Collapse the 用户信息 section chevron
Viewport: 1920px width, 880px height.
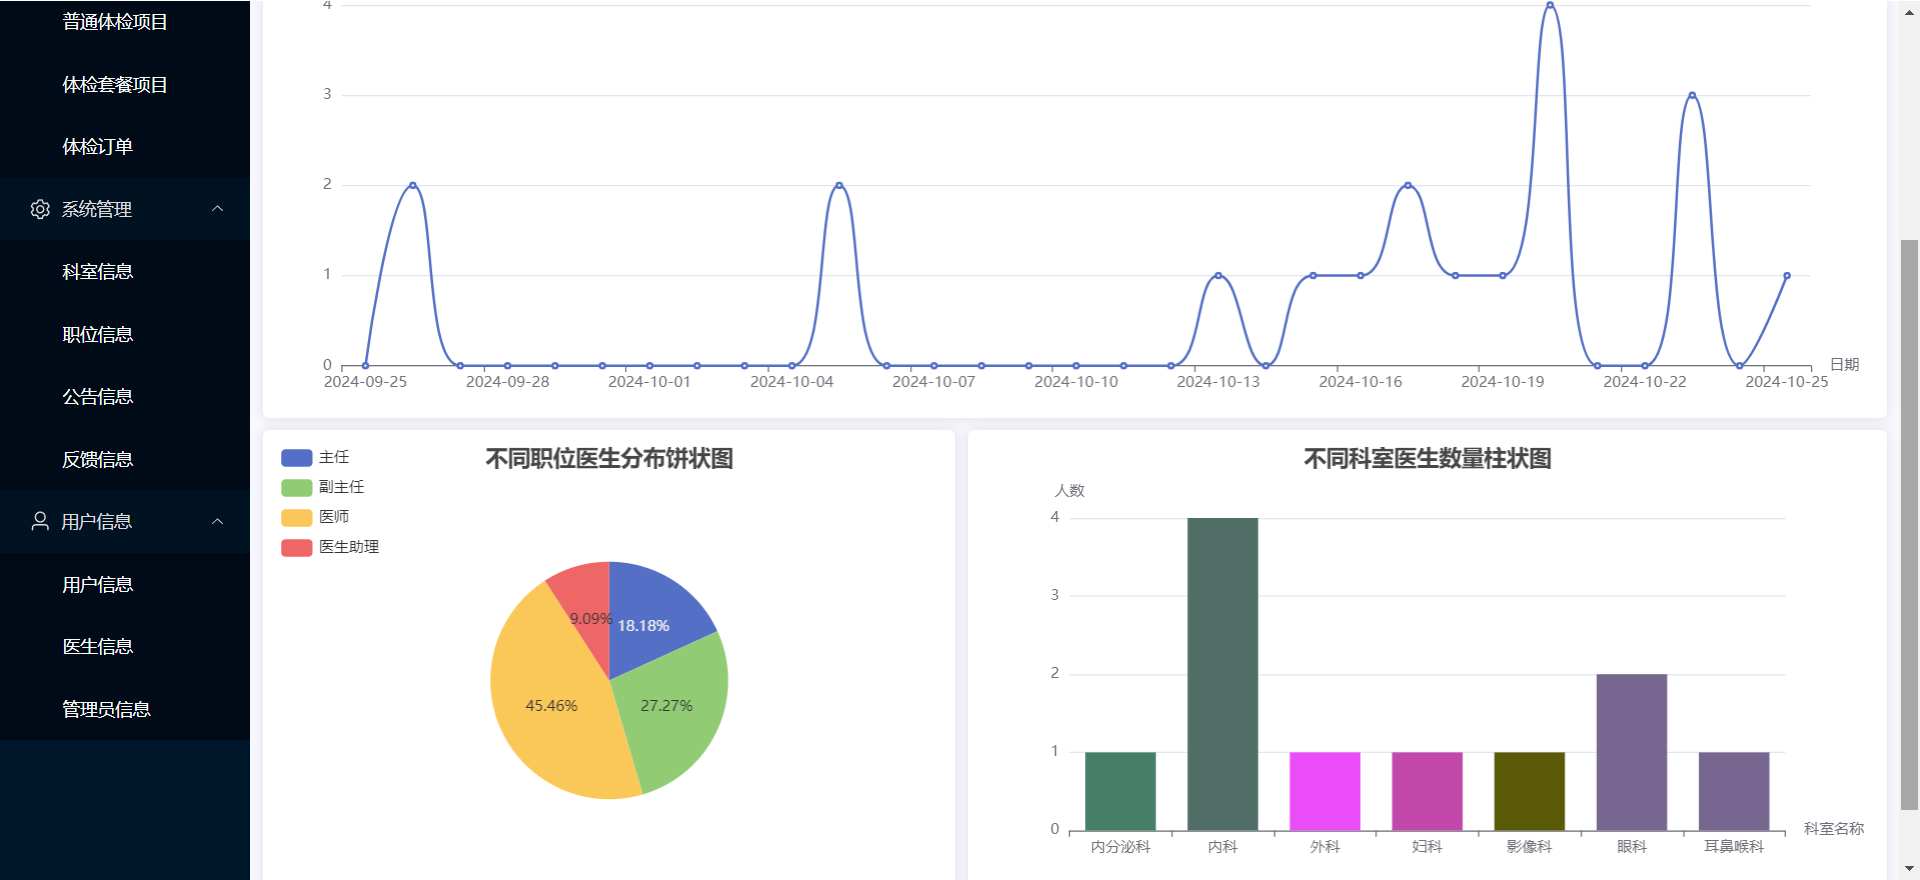[218, 521]
